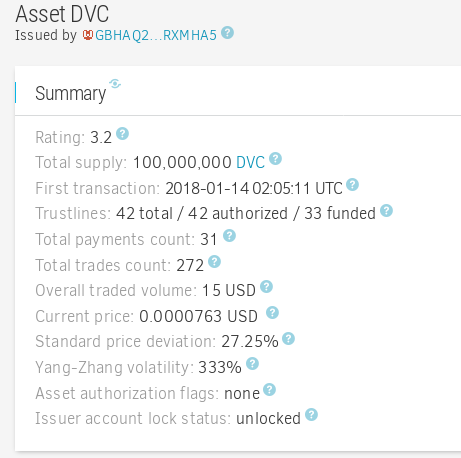The width and height of the screenshot is (461, 458).
Task: Click Total payments count help icon
Action: [229, 236]
